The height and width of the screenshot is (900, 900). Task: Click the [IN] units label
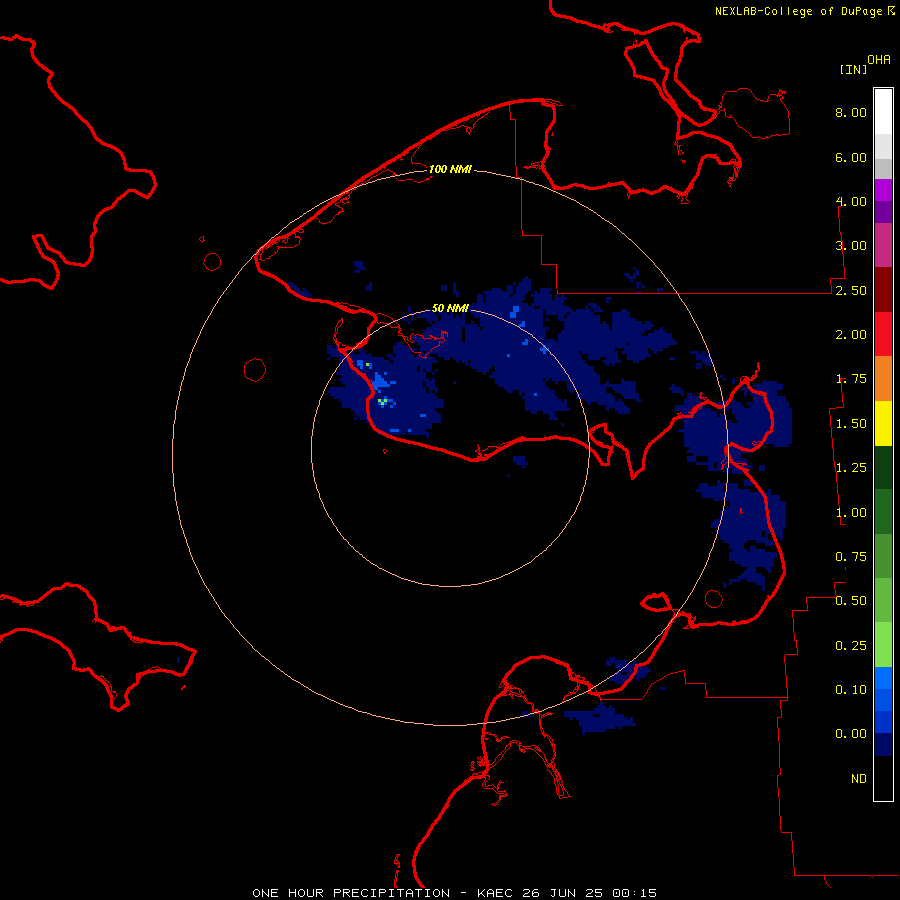[853, 69]
